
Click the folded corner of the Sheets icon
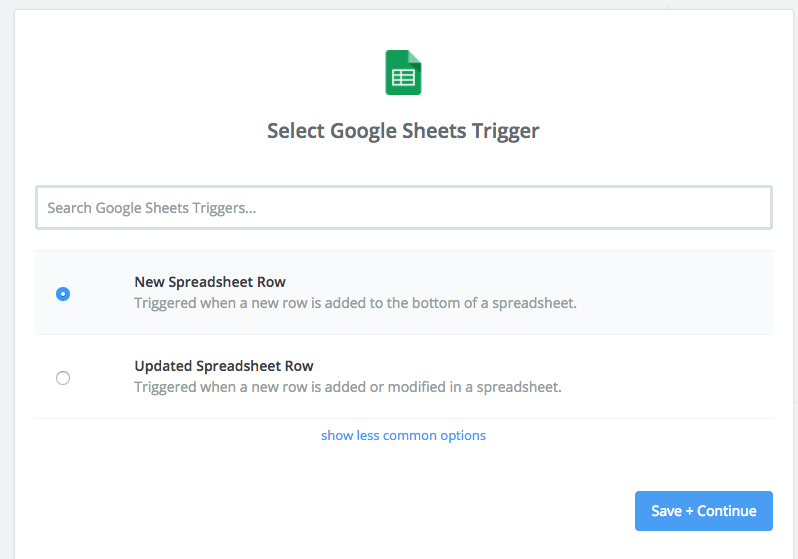[x=415, y=57]
